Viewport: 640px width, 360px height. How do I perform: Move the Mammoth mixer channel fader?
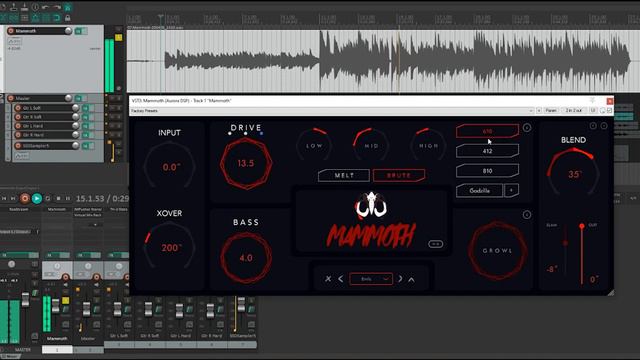click(x=56, y=306)
